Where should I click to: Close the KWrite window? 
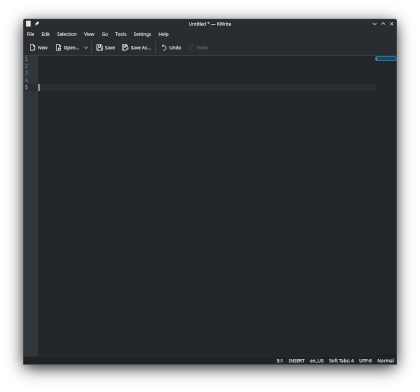pyautogui.click(x=392, y=24)
